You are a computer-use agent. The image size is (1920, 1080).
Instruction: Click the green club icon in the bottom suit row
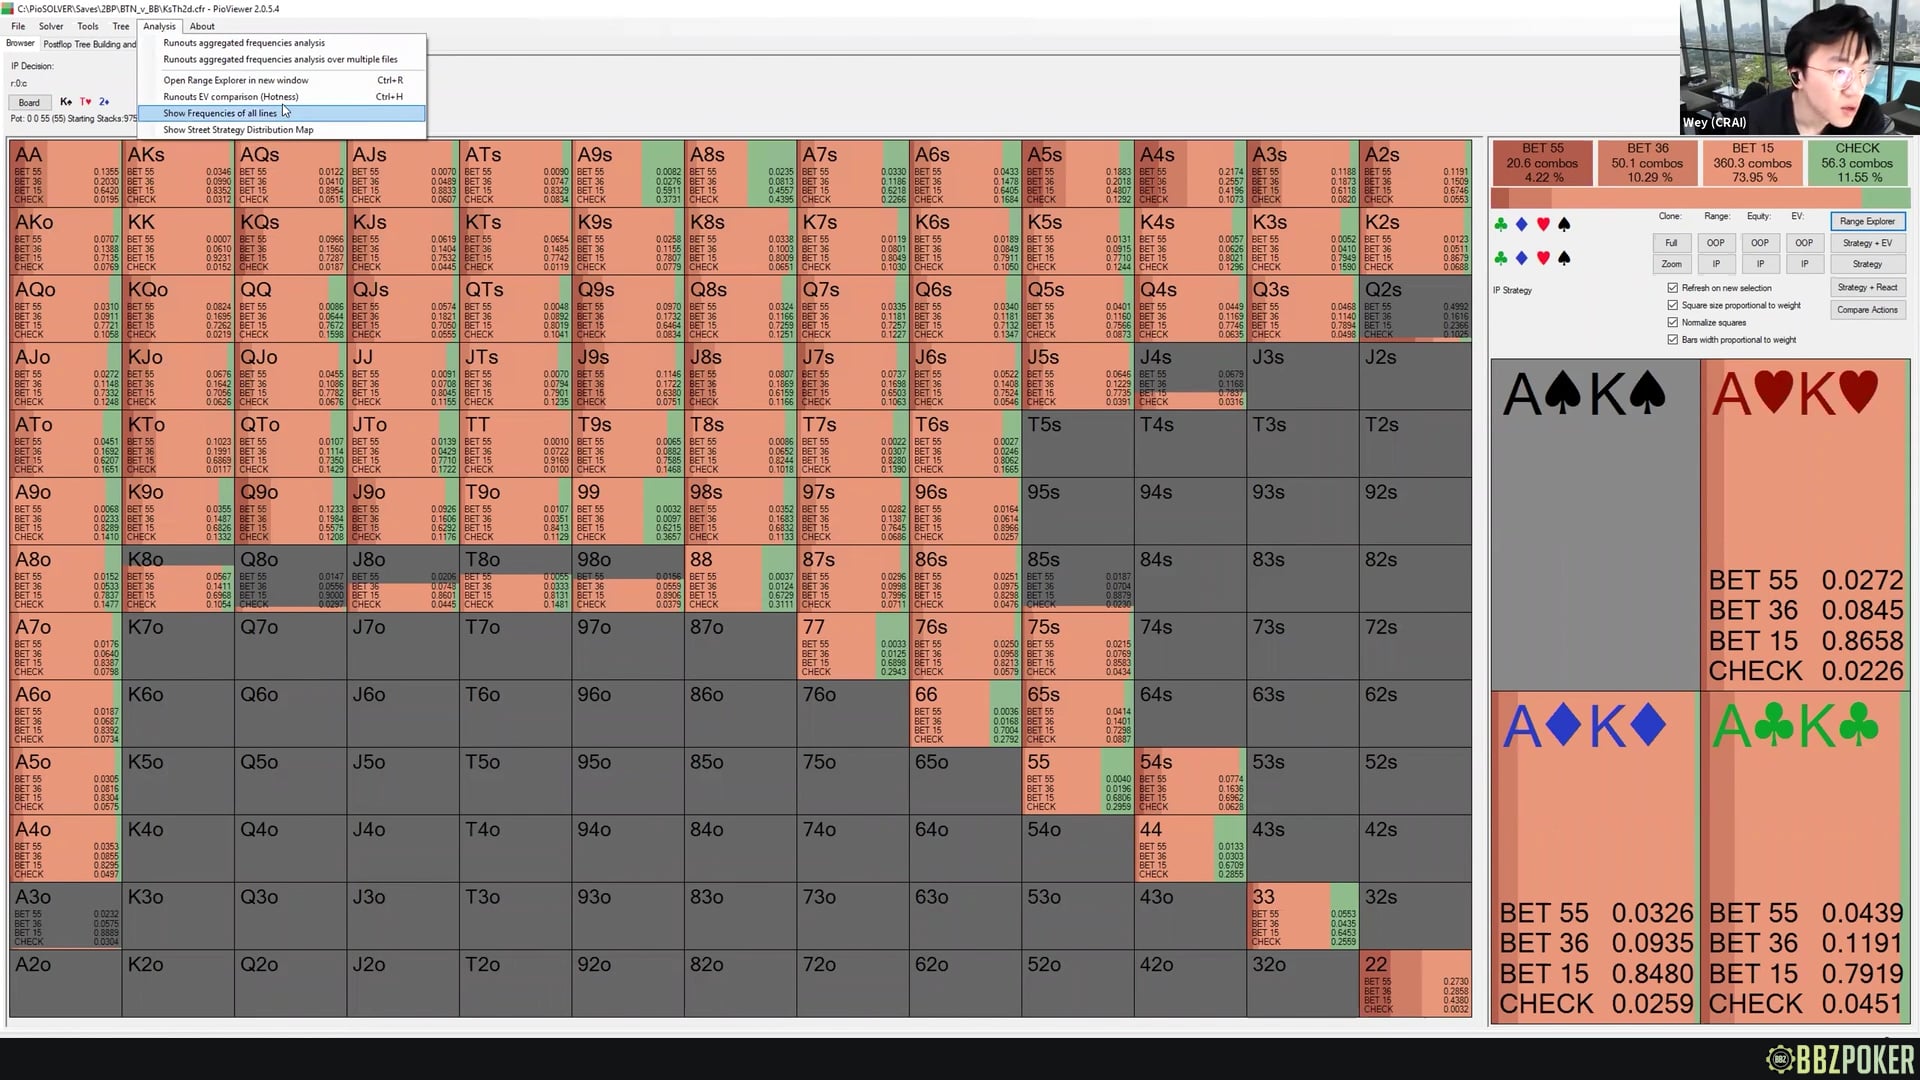click(x=1500, y=258)
